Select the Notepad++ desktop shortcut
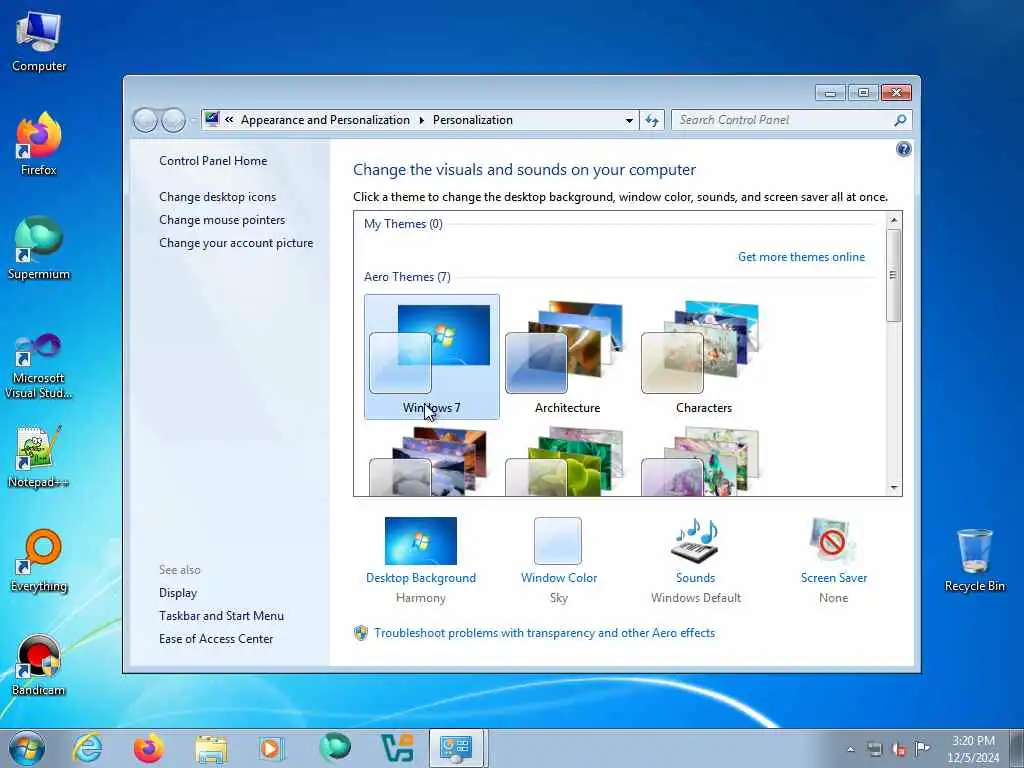The image size is (1024, 768). coord(39,457)
